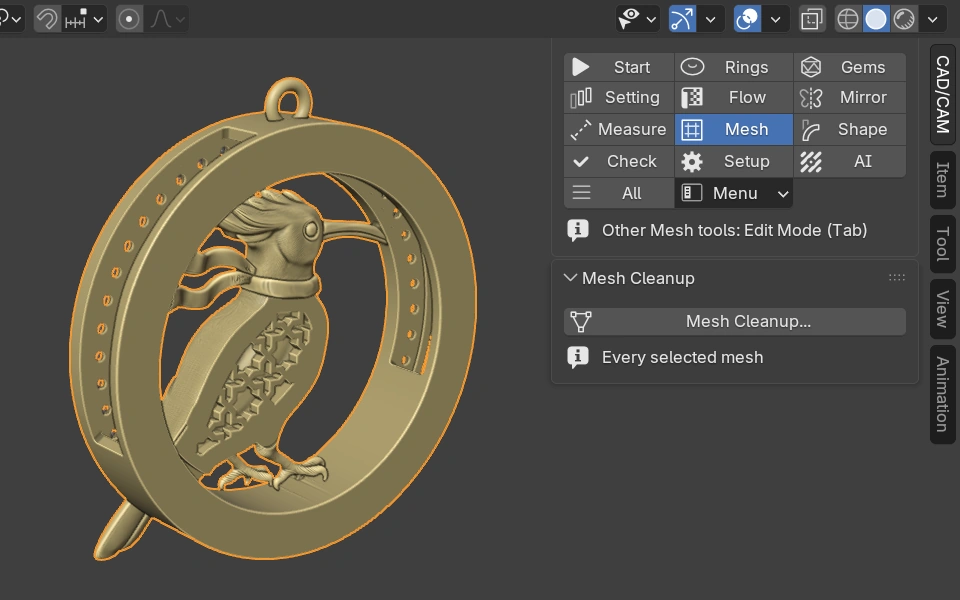Open the Rings tools category
Screen dimensions: 960x600
pos(733,67)
